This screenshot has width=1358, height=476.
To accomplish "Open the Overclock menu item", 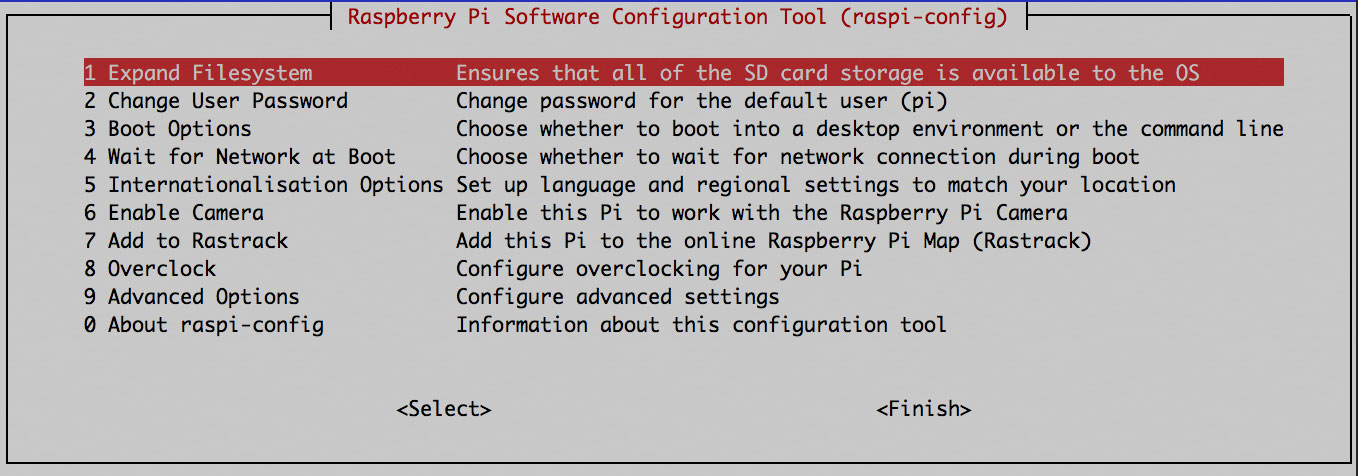I will tap(150, 269).
